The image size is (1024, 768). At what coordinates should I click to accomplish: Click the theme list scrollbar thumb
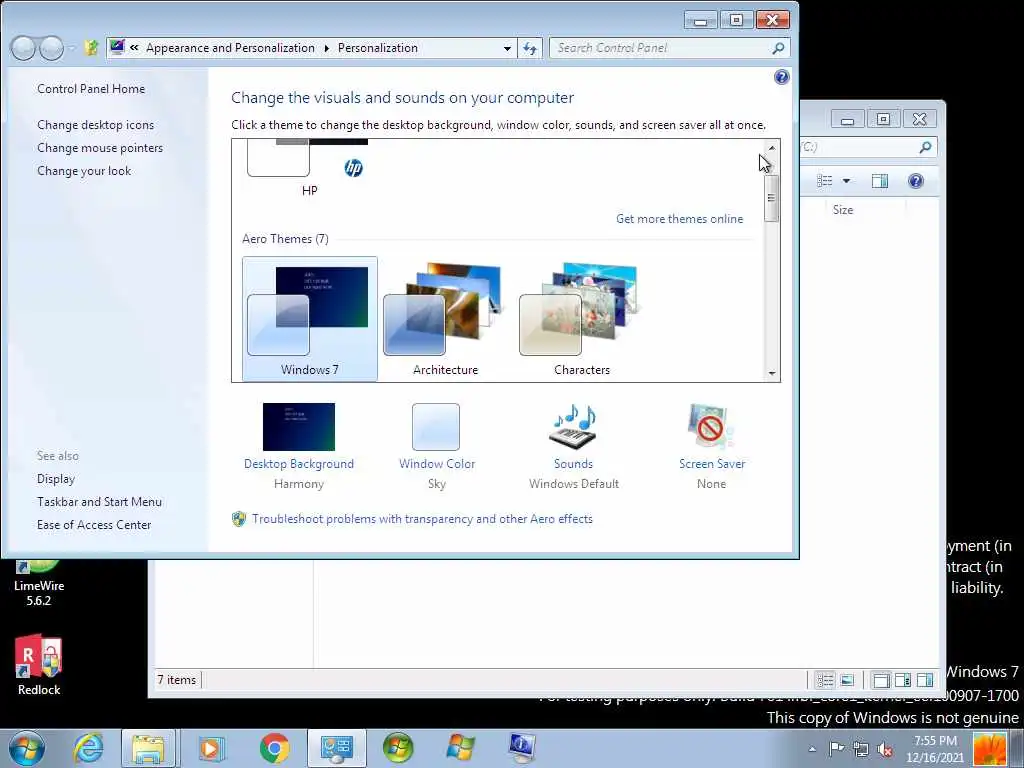tap(771, 198)
